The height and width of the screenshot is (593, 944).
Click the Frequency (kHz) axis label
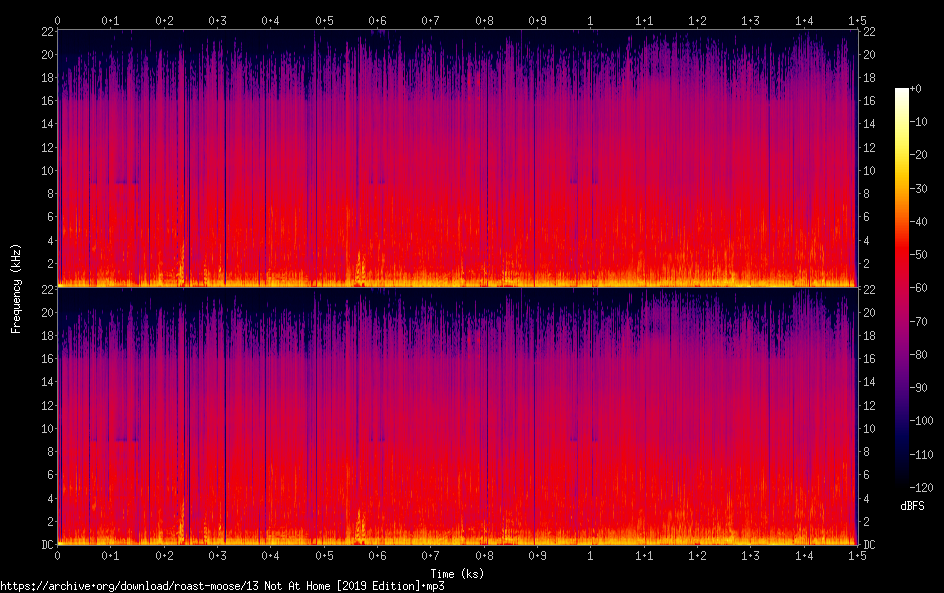[x=16, y=287]
